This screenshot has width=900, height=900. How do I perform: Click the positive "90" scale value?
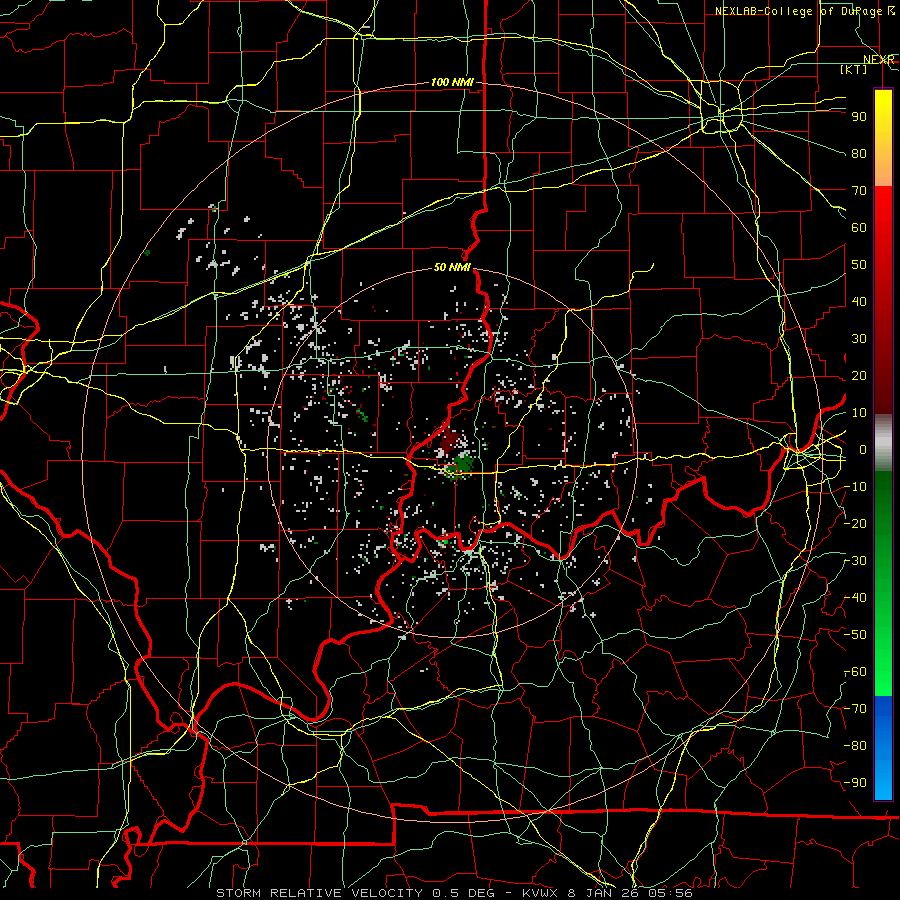click(x=859, y=117)
